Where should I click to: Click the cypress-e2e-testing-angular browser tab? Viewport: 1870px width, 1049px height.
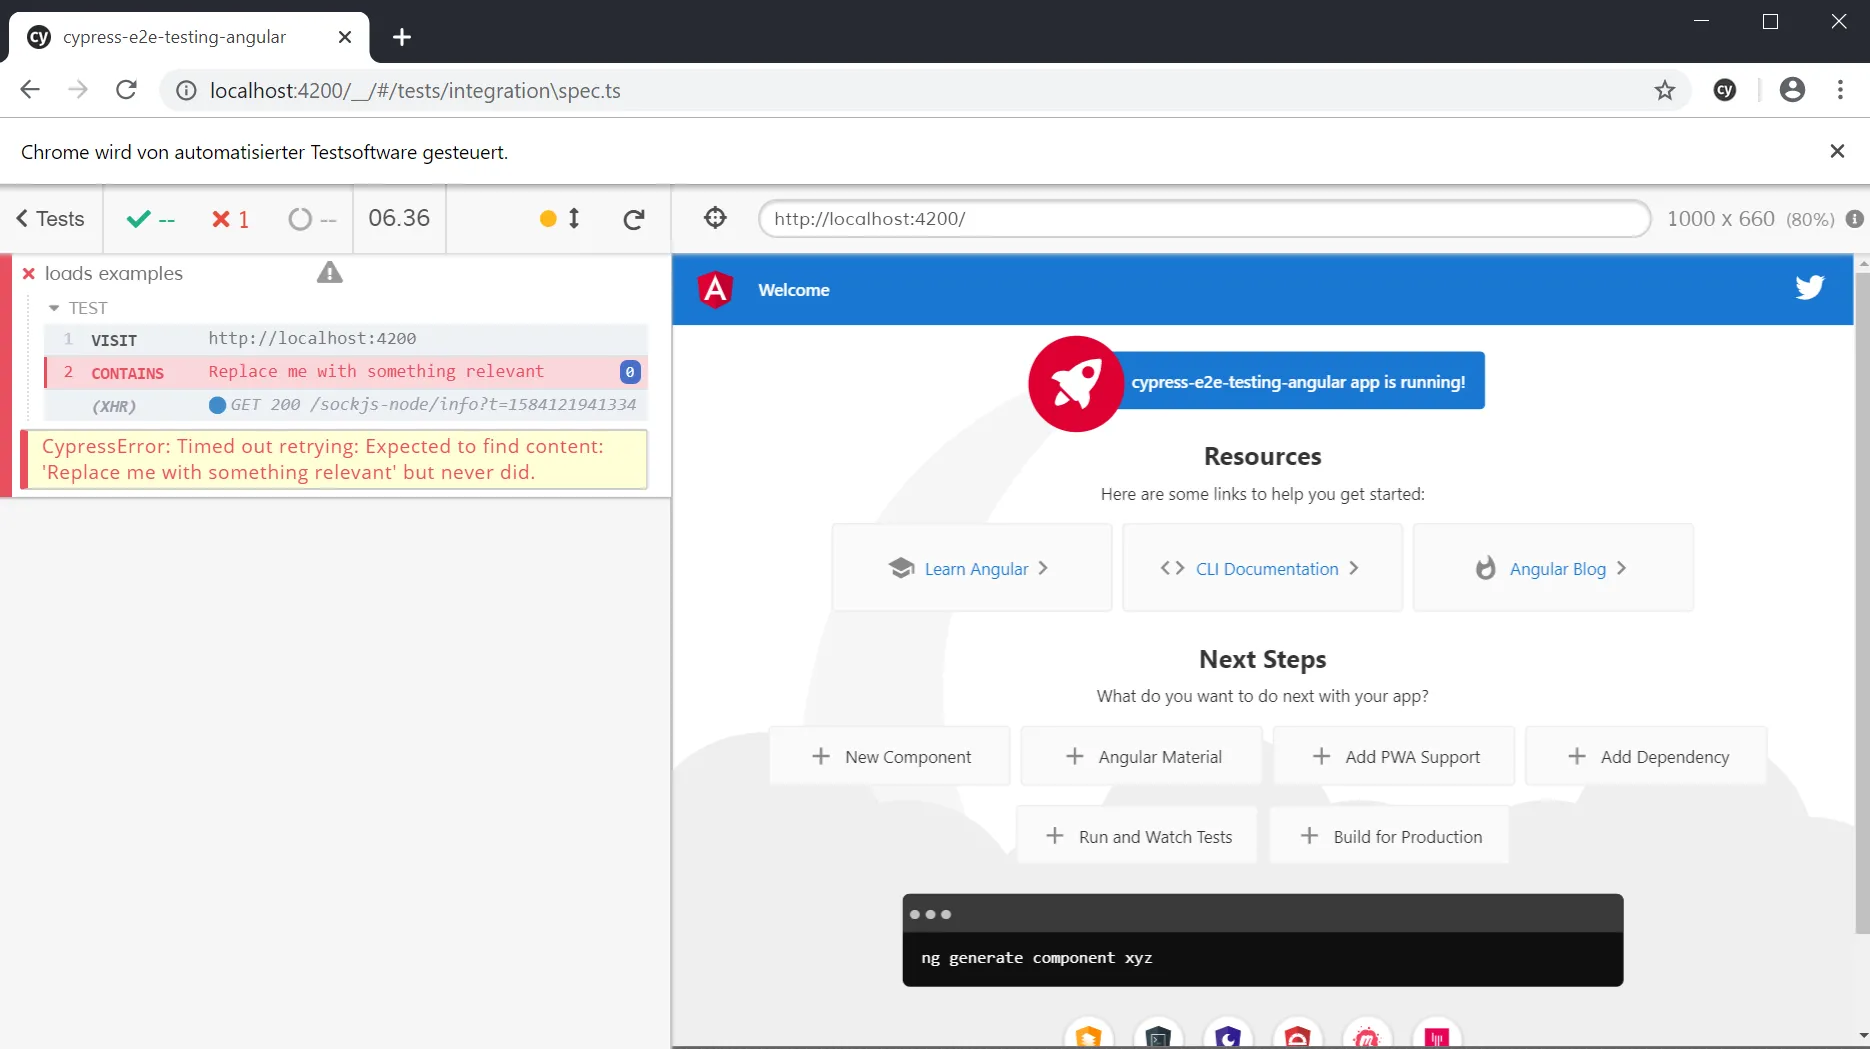[x=175, y=37]
